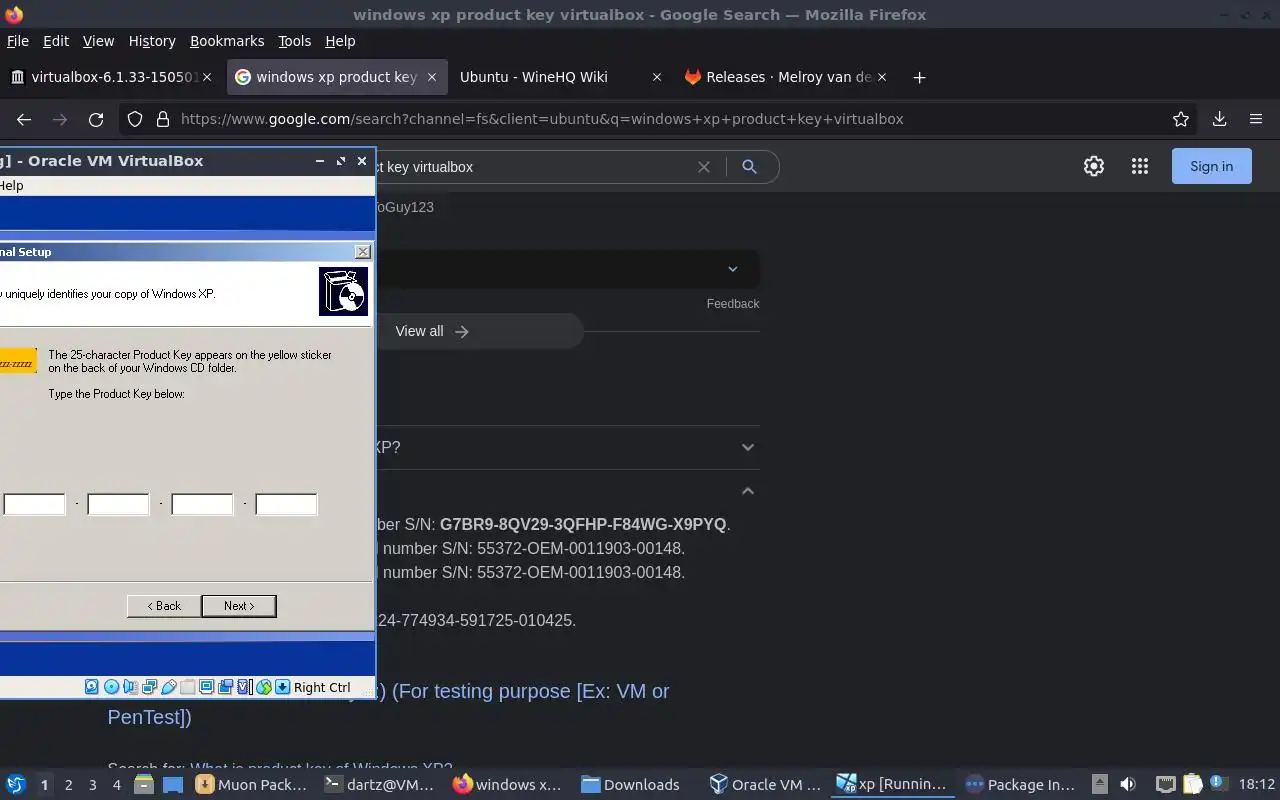Open a new Firefox tab with plus button
1280x800 pixels.
919,77
